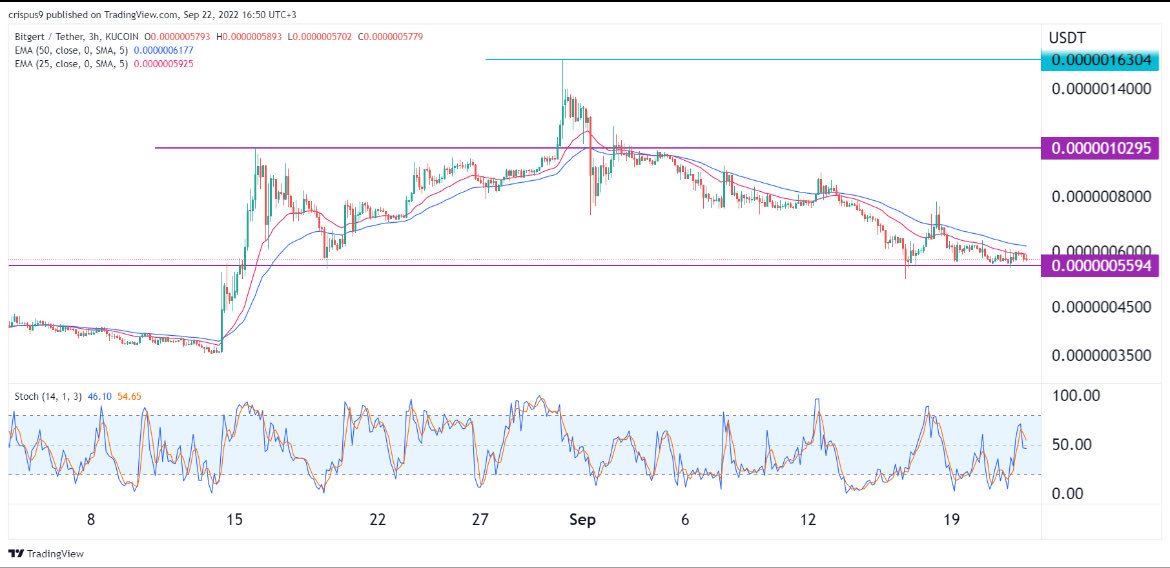The image size is (1170, 568).
Task: Click the USDT currency label
Action: pos(1067,36)
